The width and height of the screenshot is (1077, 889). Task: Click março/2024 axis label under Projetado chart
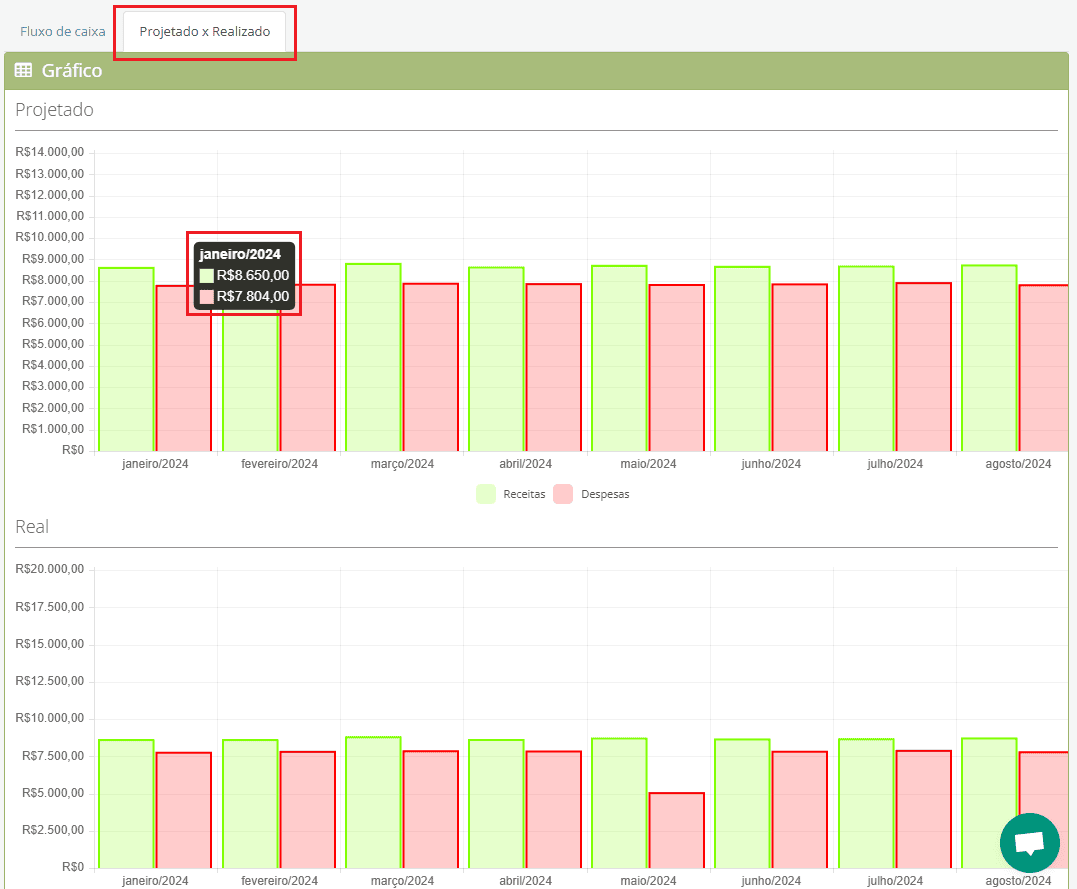[403, 464]
